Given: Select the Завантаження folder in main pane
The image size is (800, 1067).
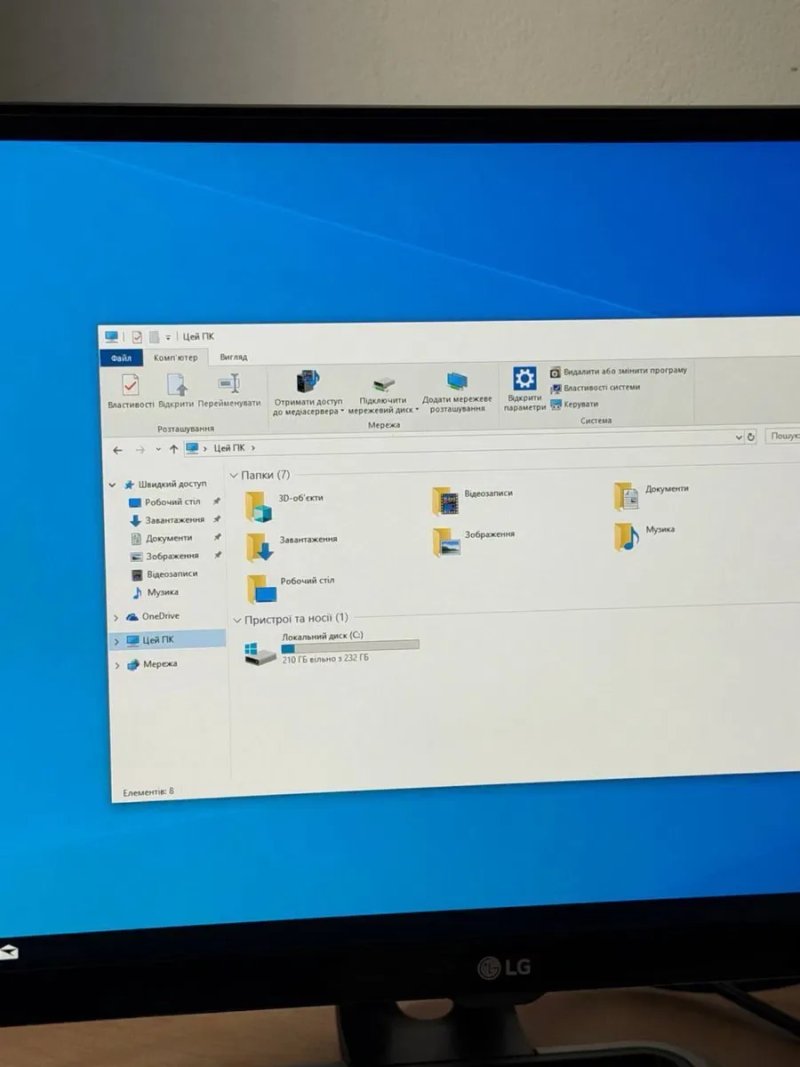Looking at the screenshot, I should coord(292,546).
